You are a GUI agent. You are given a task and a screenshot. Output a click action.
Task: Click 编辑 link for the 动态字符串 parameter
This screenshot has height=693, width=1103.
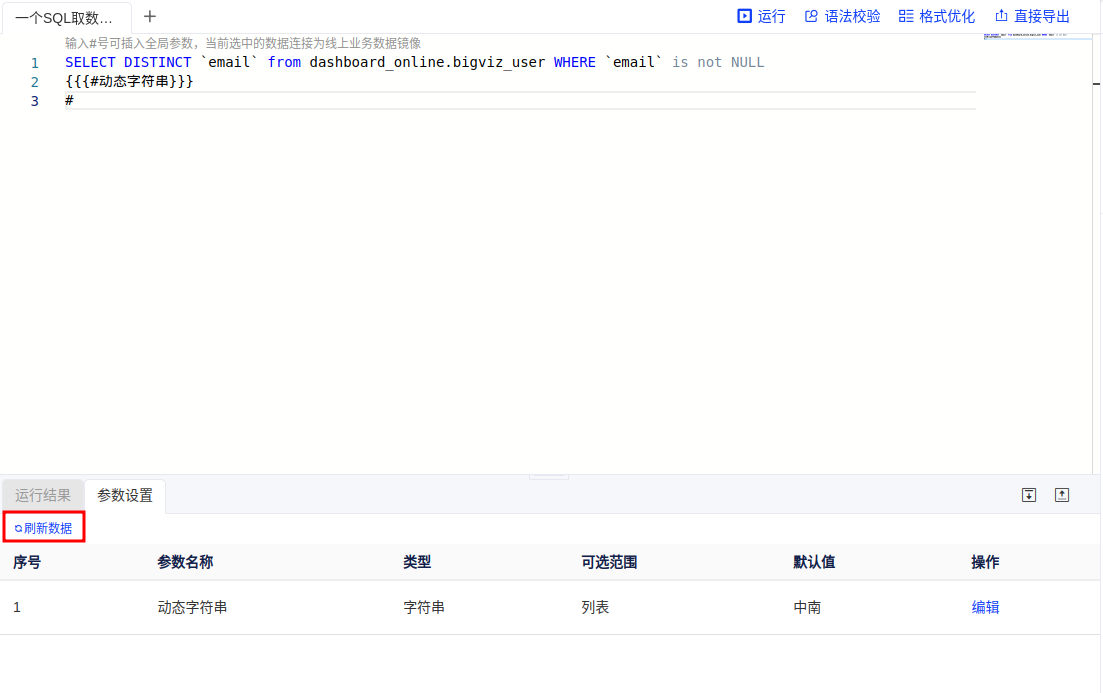985,607
